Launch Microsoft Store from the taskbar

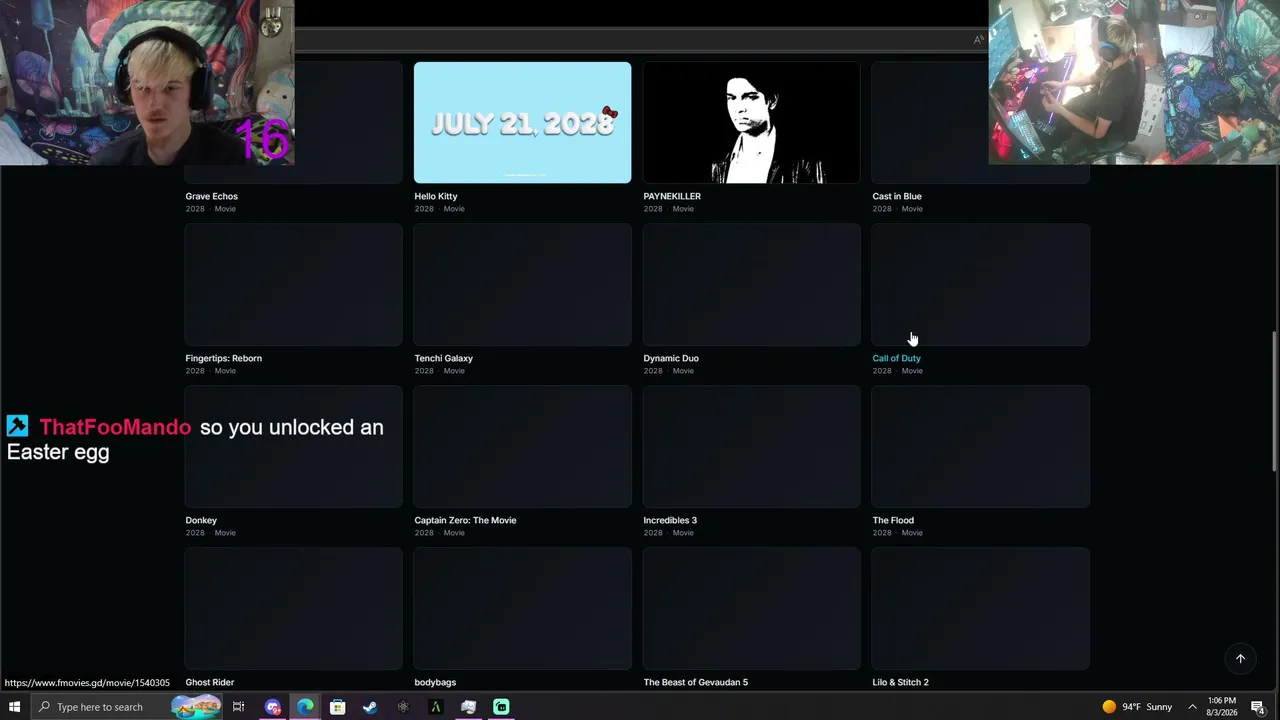click(x=337, y=707)
